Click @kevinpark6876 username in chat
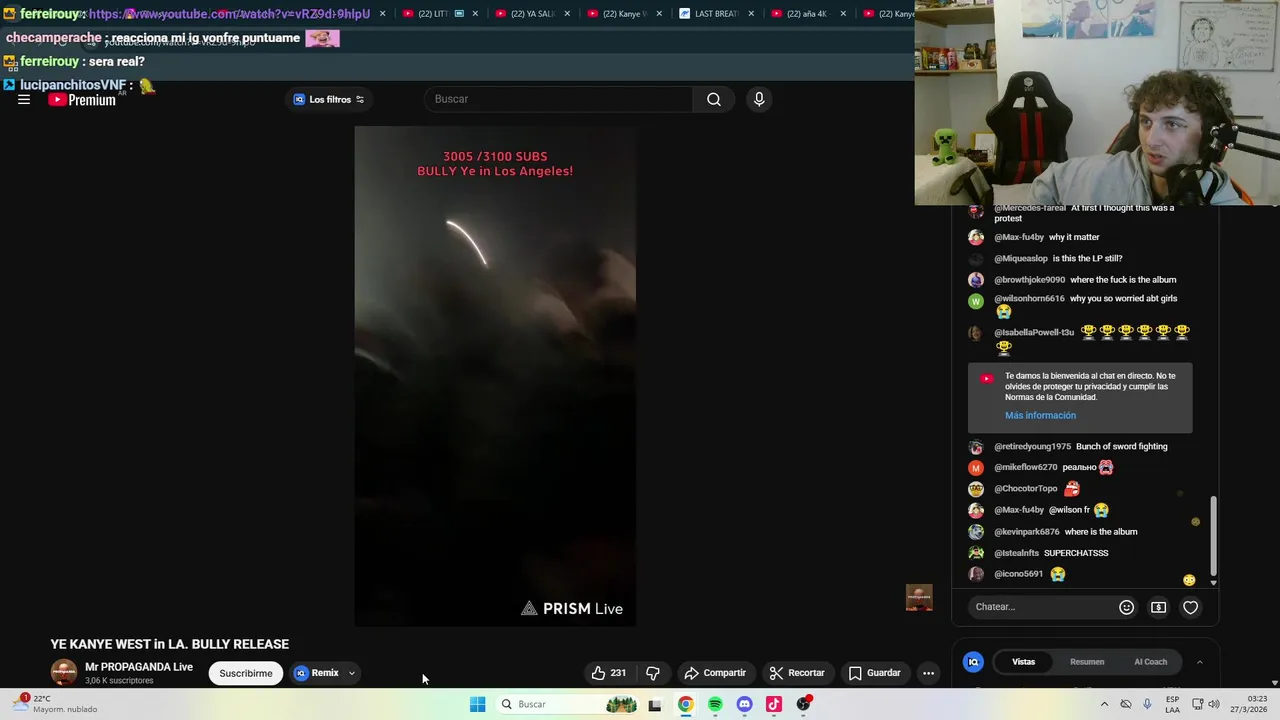Screen dimensions: 1280x720 coord(1026,532)
